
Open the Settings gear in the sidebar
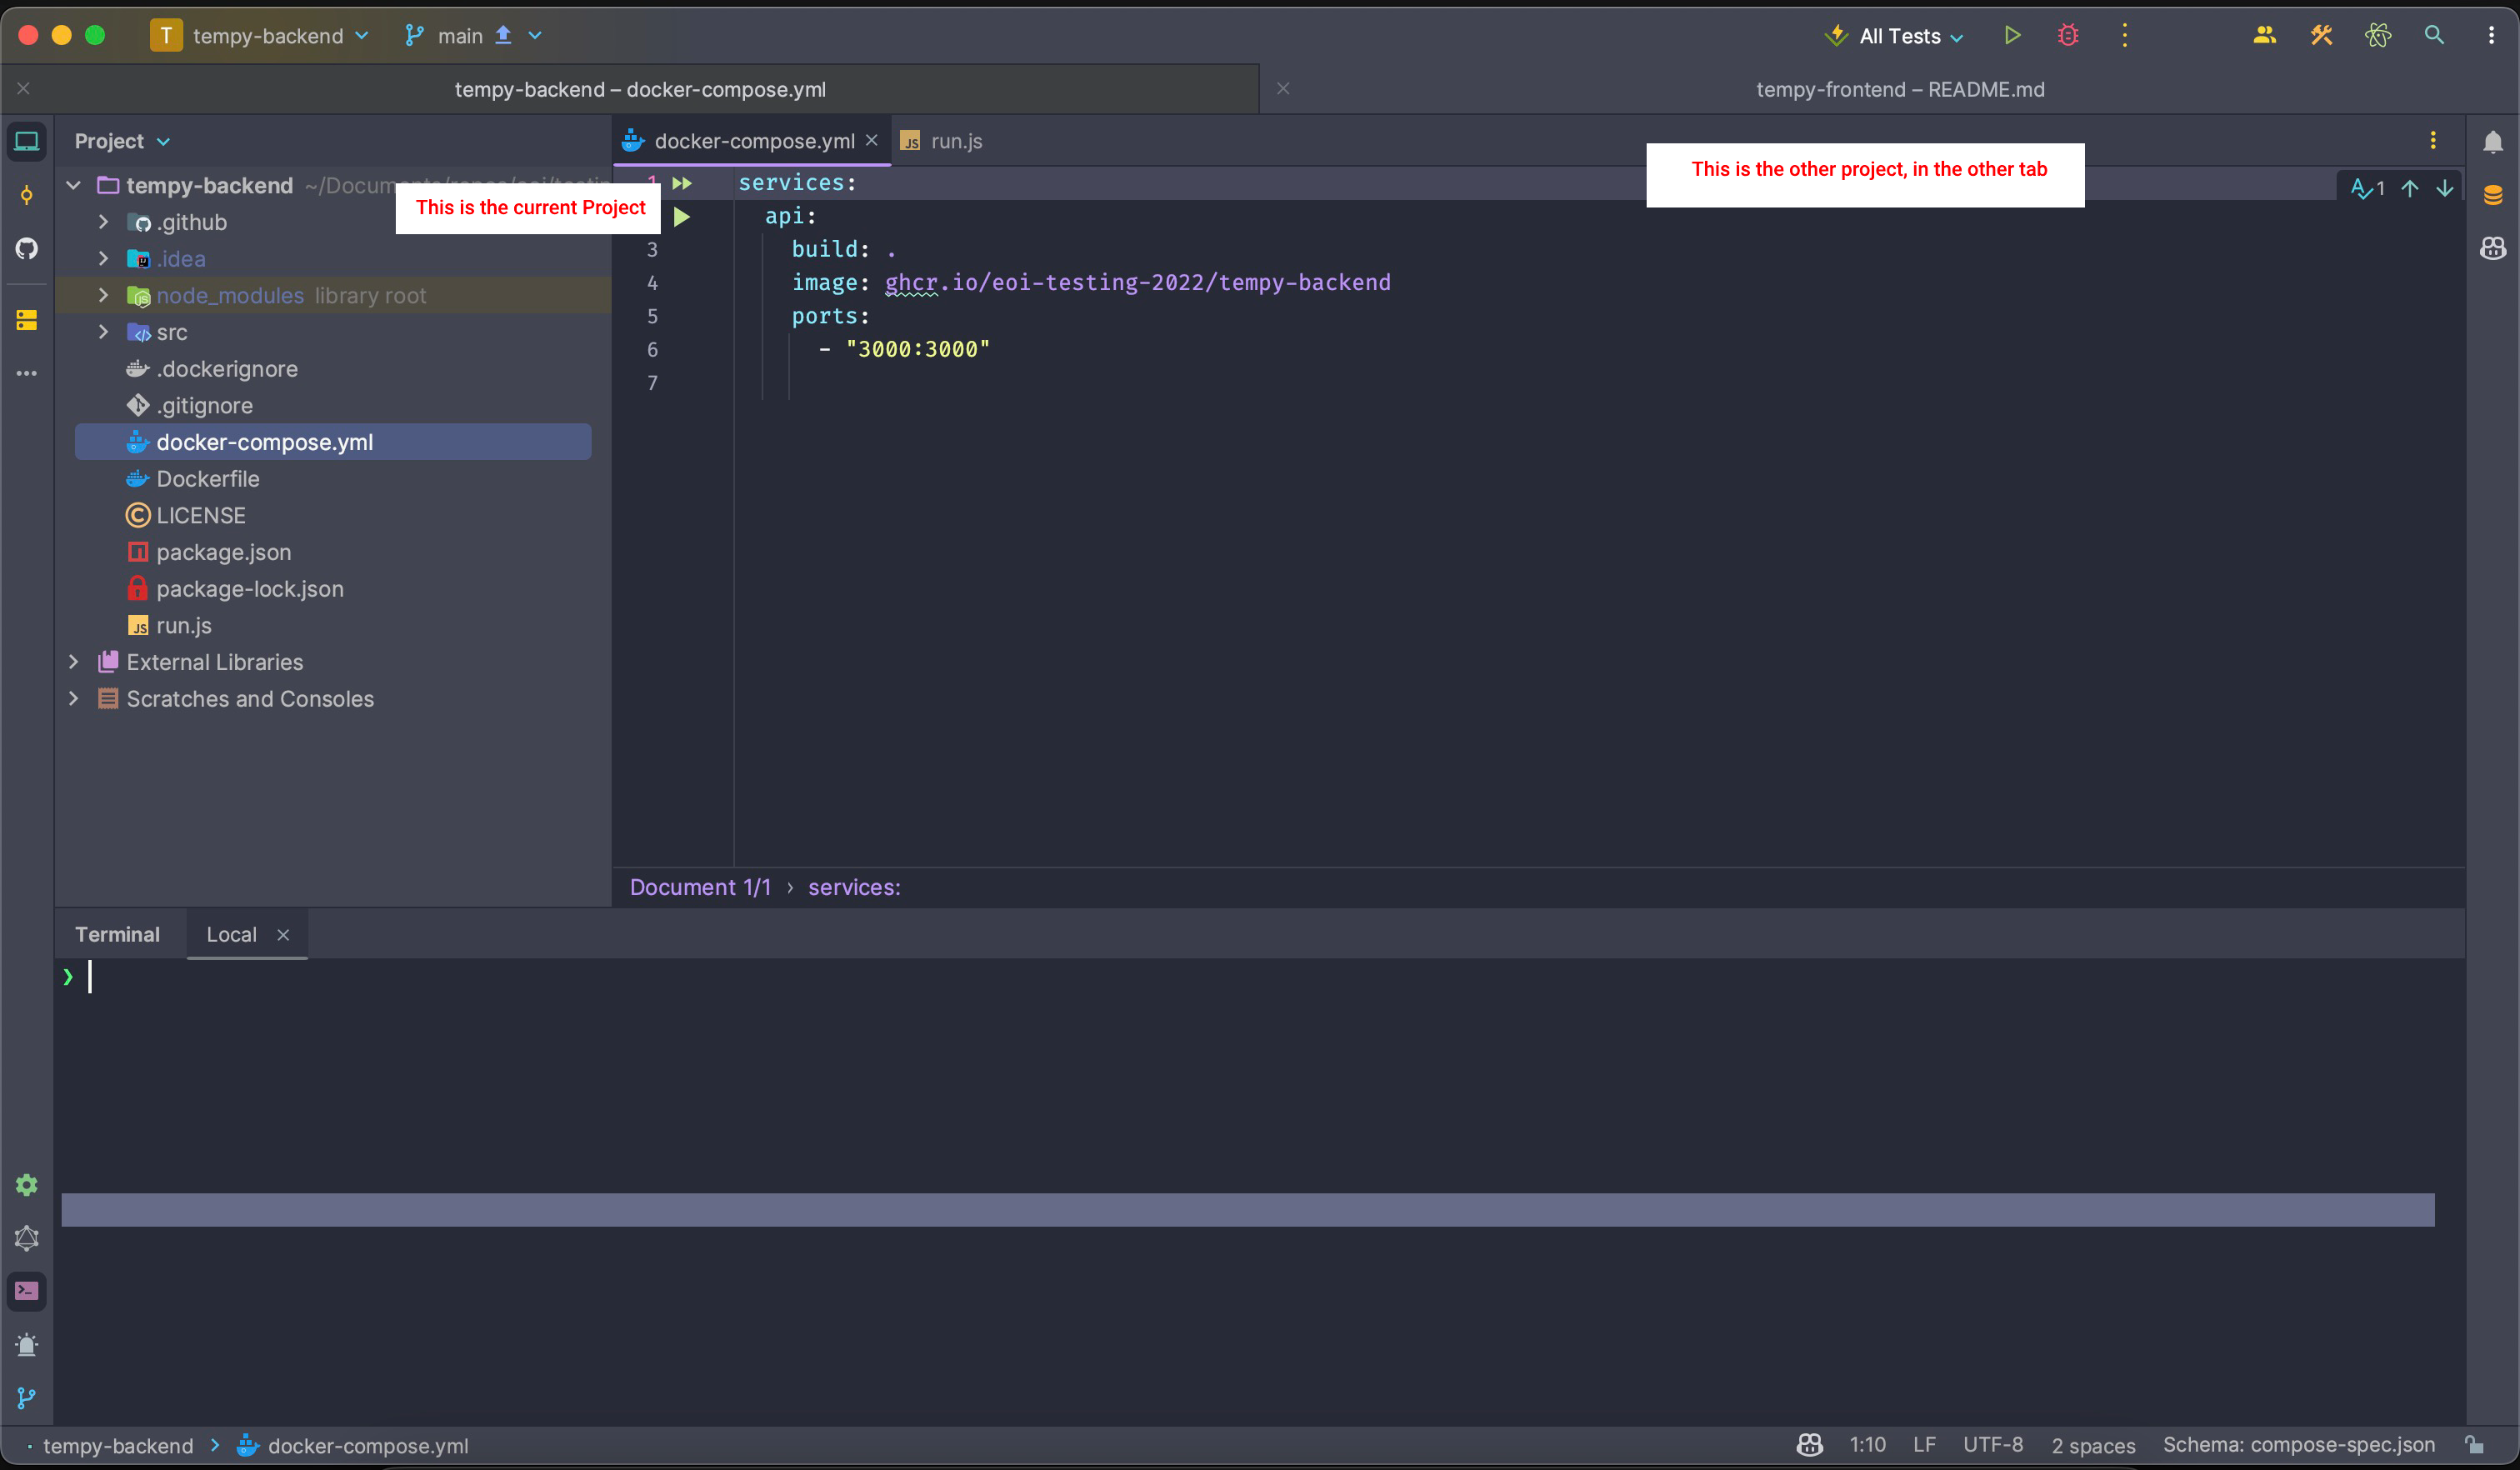tap(26, 1184)
